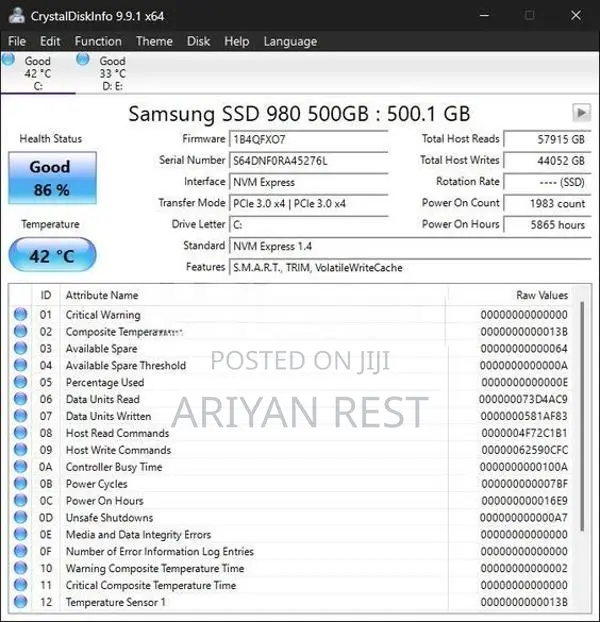Viewport: 600px width, 622px height.
Task: Open the Edit menu
Action: click(50, 41)
